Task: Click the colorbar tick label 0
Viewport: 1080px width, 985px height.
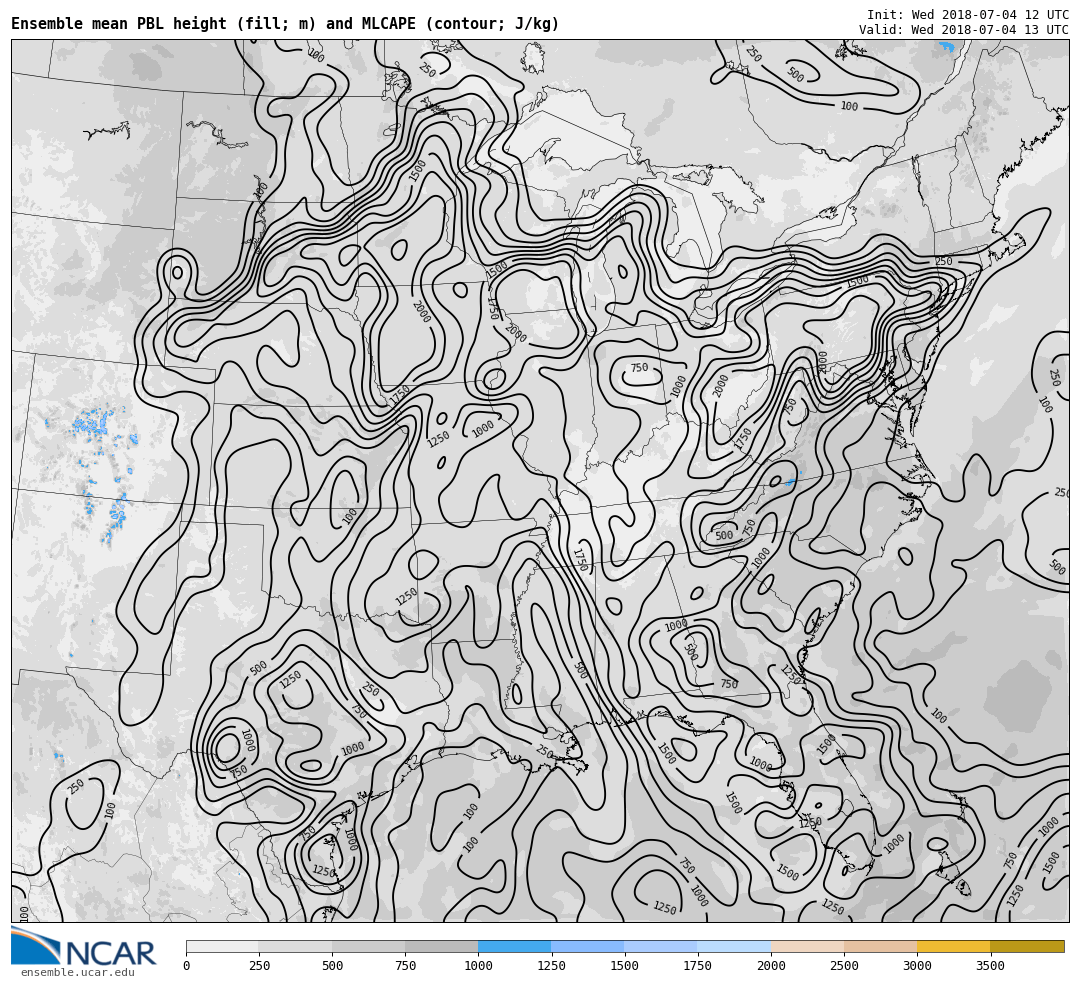Action: click(187, 966)
